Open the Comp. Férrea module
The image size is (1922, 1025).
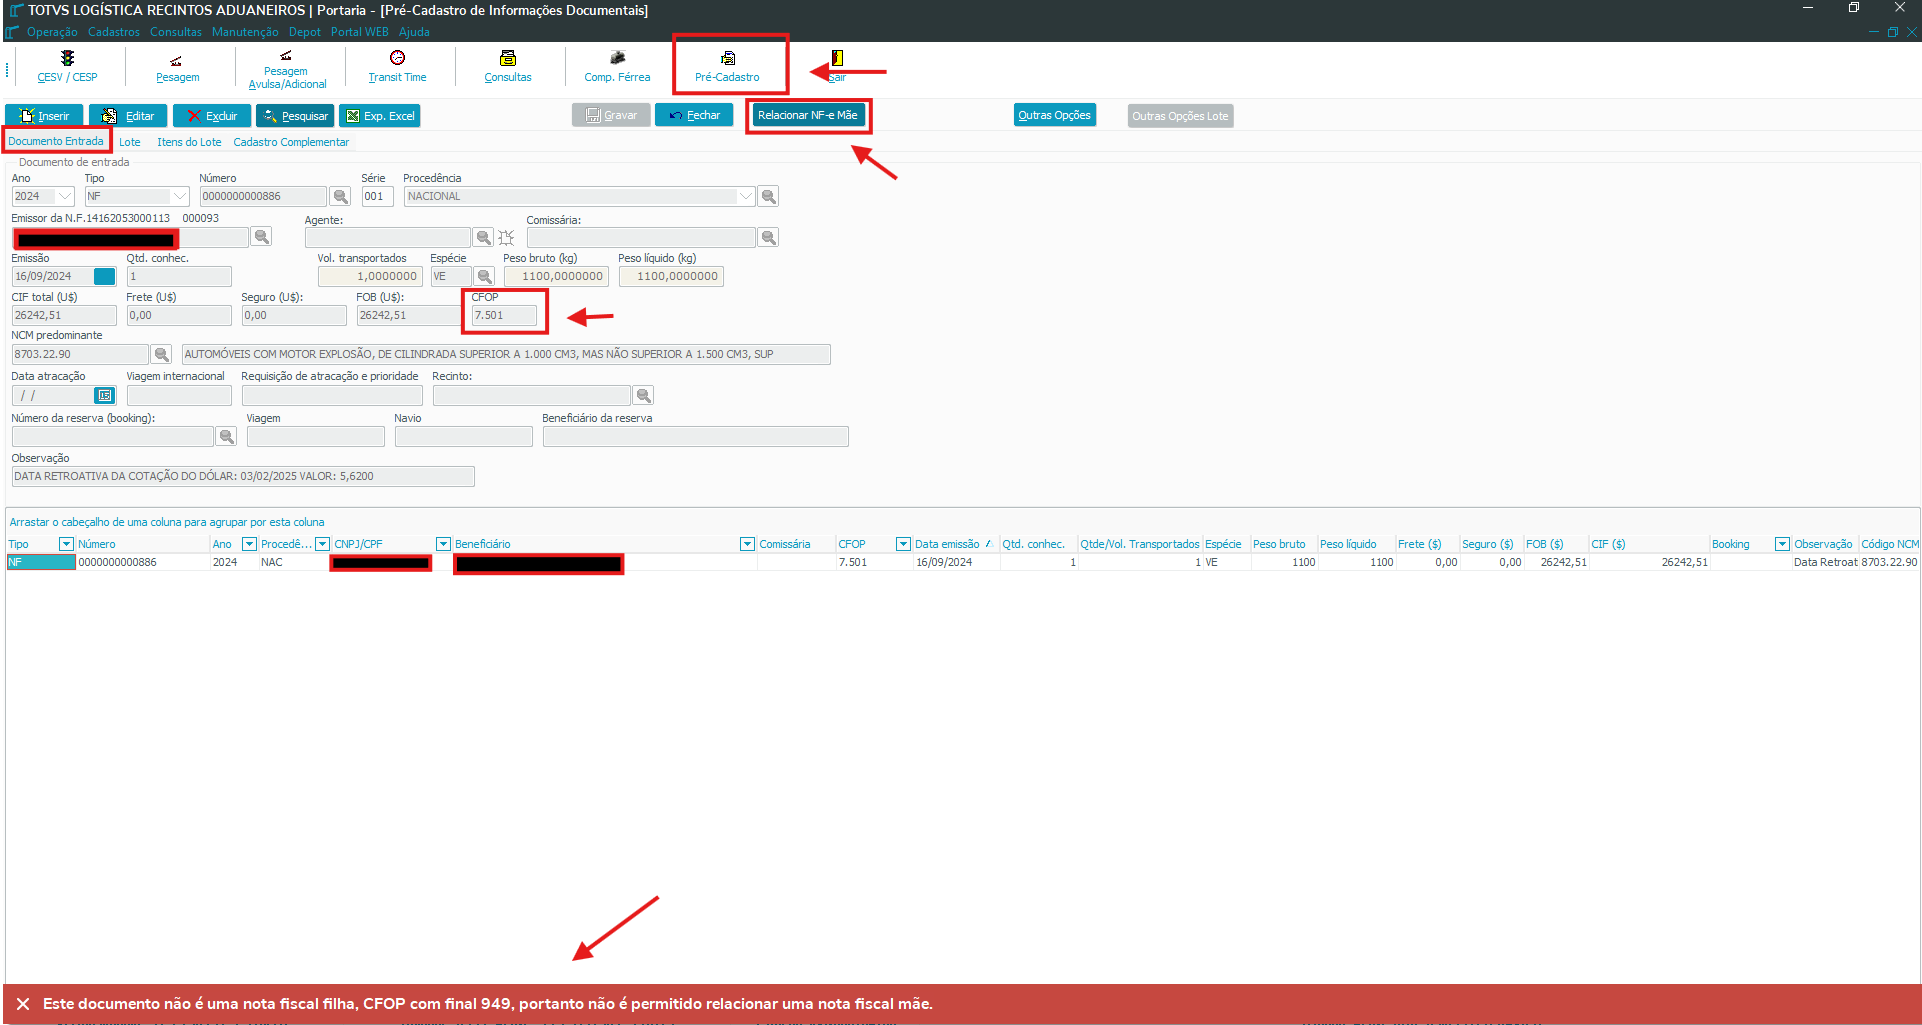pyautogui.click(x=617, y=67)
